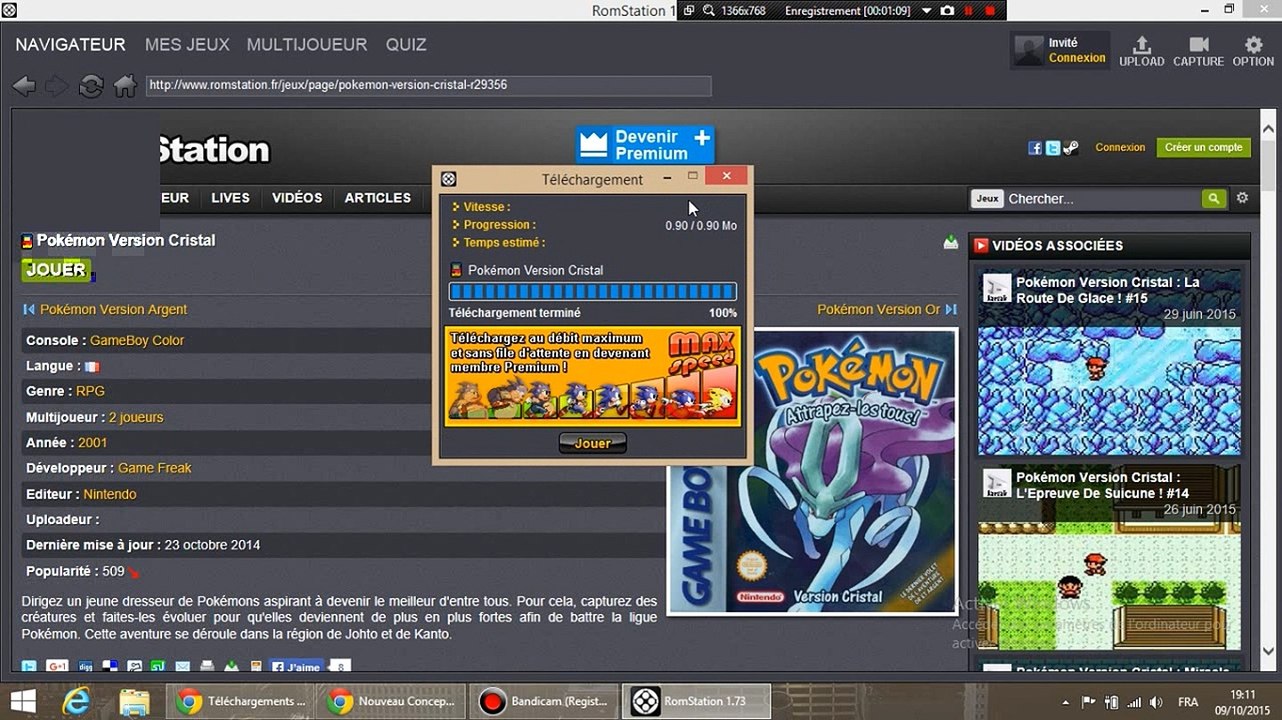Image resolution: width=1282 pixels, height=720 pixels.
Task: Stop the recording in the Bandicam bar
Action: (x=990, y=10)
